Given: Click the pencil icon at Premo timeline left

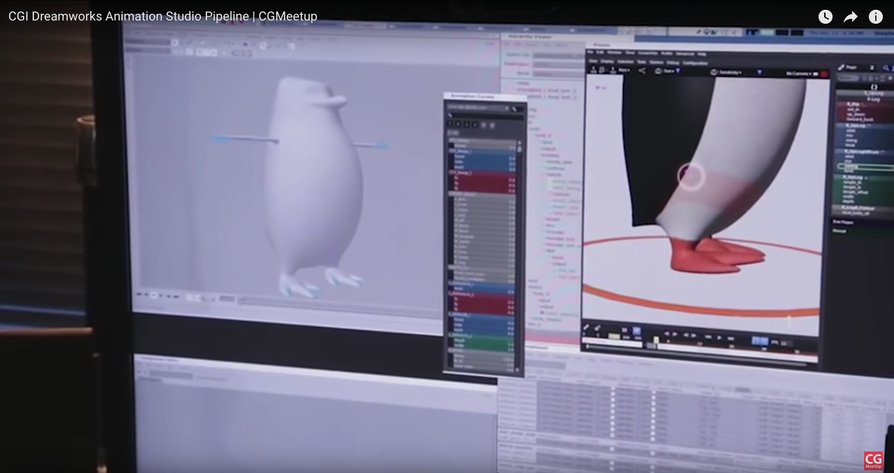Looking at the screenshot, I should (586, 328).
